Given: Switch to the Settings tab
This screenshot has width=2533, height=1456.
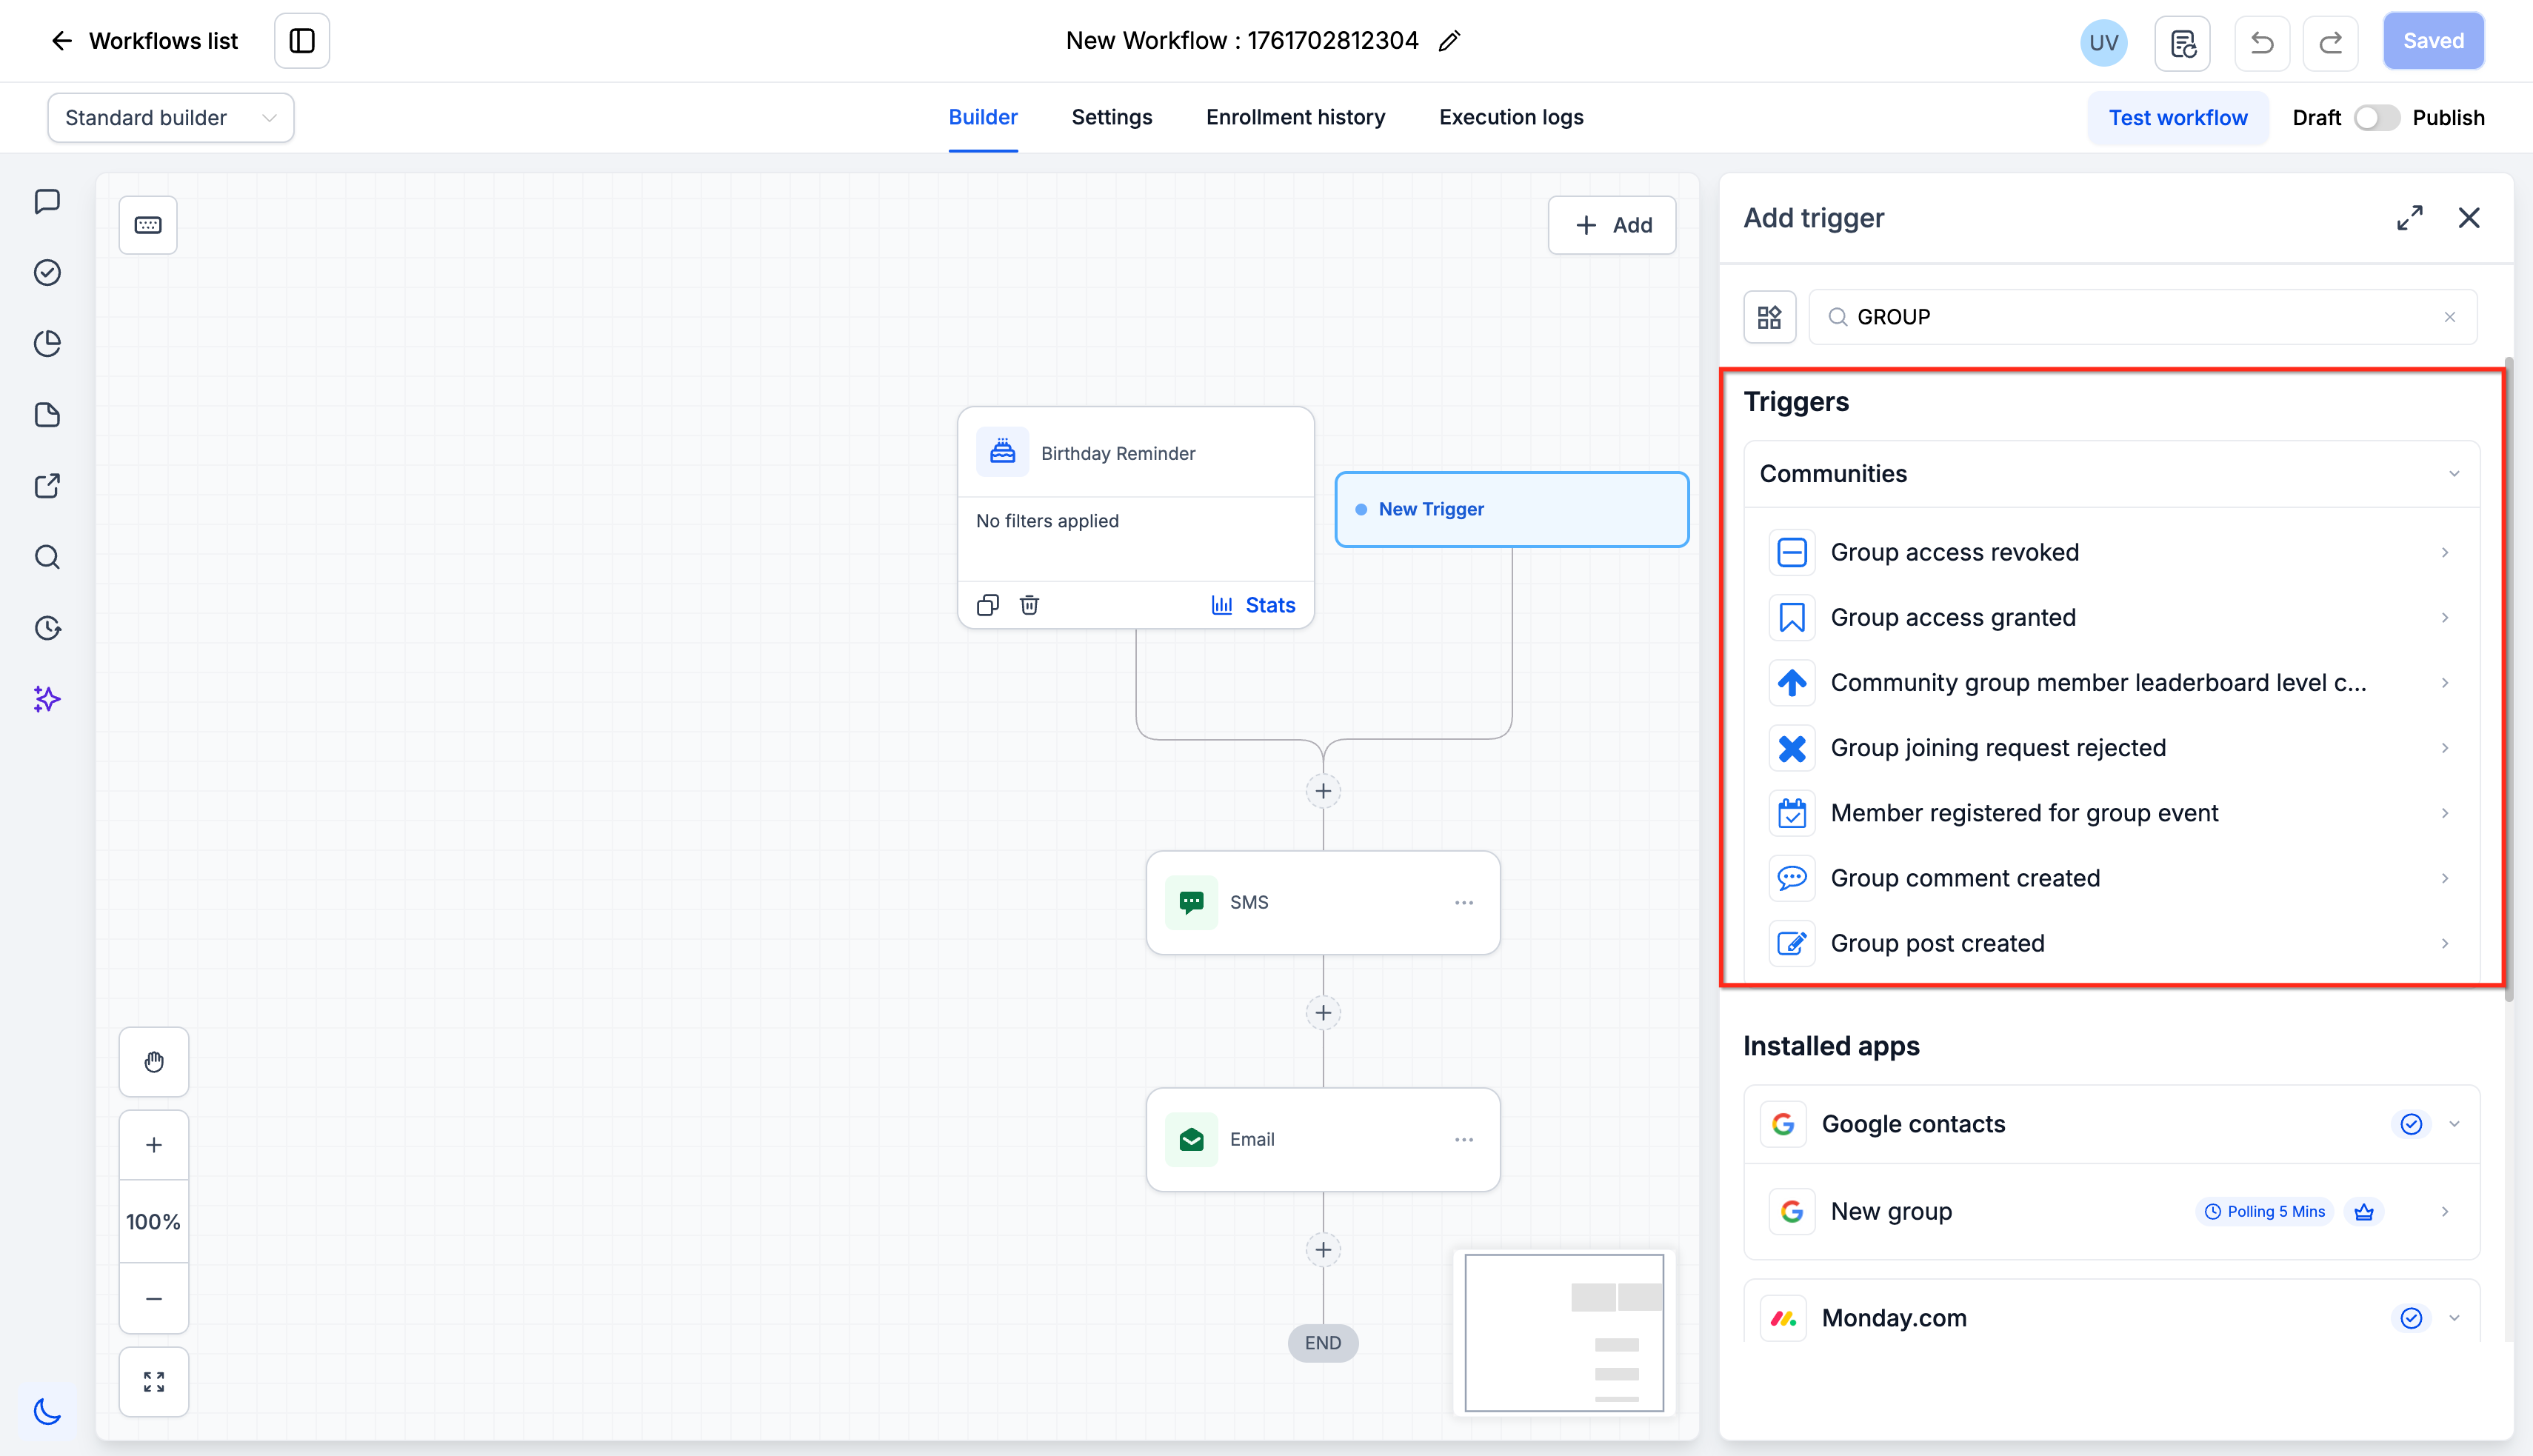Looking at the screenshot, I should pyautogui.click(x=1112, y=117).
